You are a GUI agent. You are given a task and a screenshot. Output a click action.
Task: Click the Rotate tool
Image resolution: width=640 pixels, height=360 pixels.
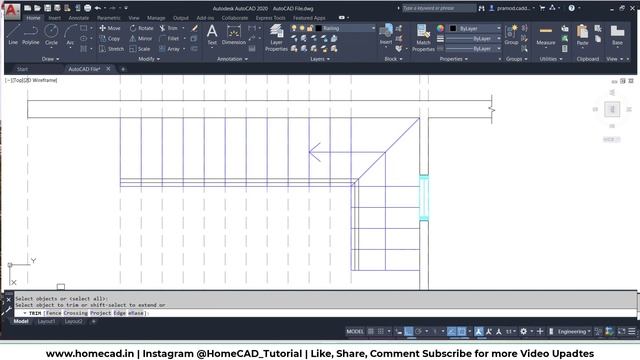pyautogui.click(x=141, y=28)
